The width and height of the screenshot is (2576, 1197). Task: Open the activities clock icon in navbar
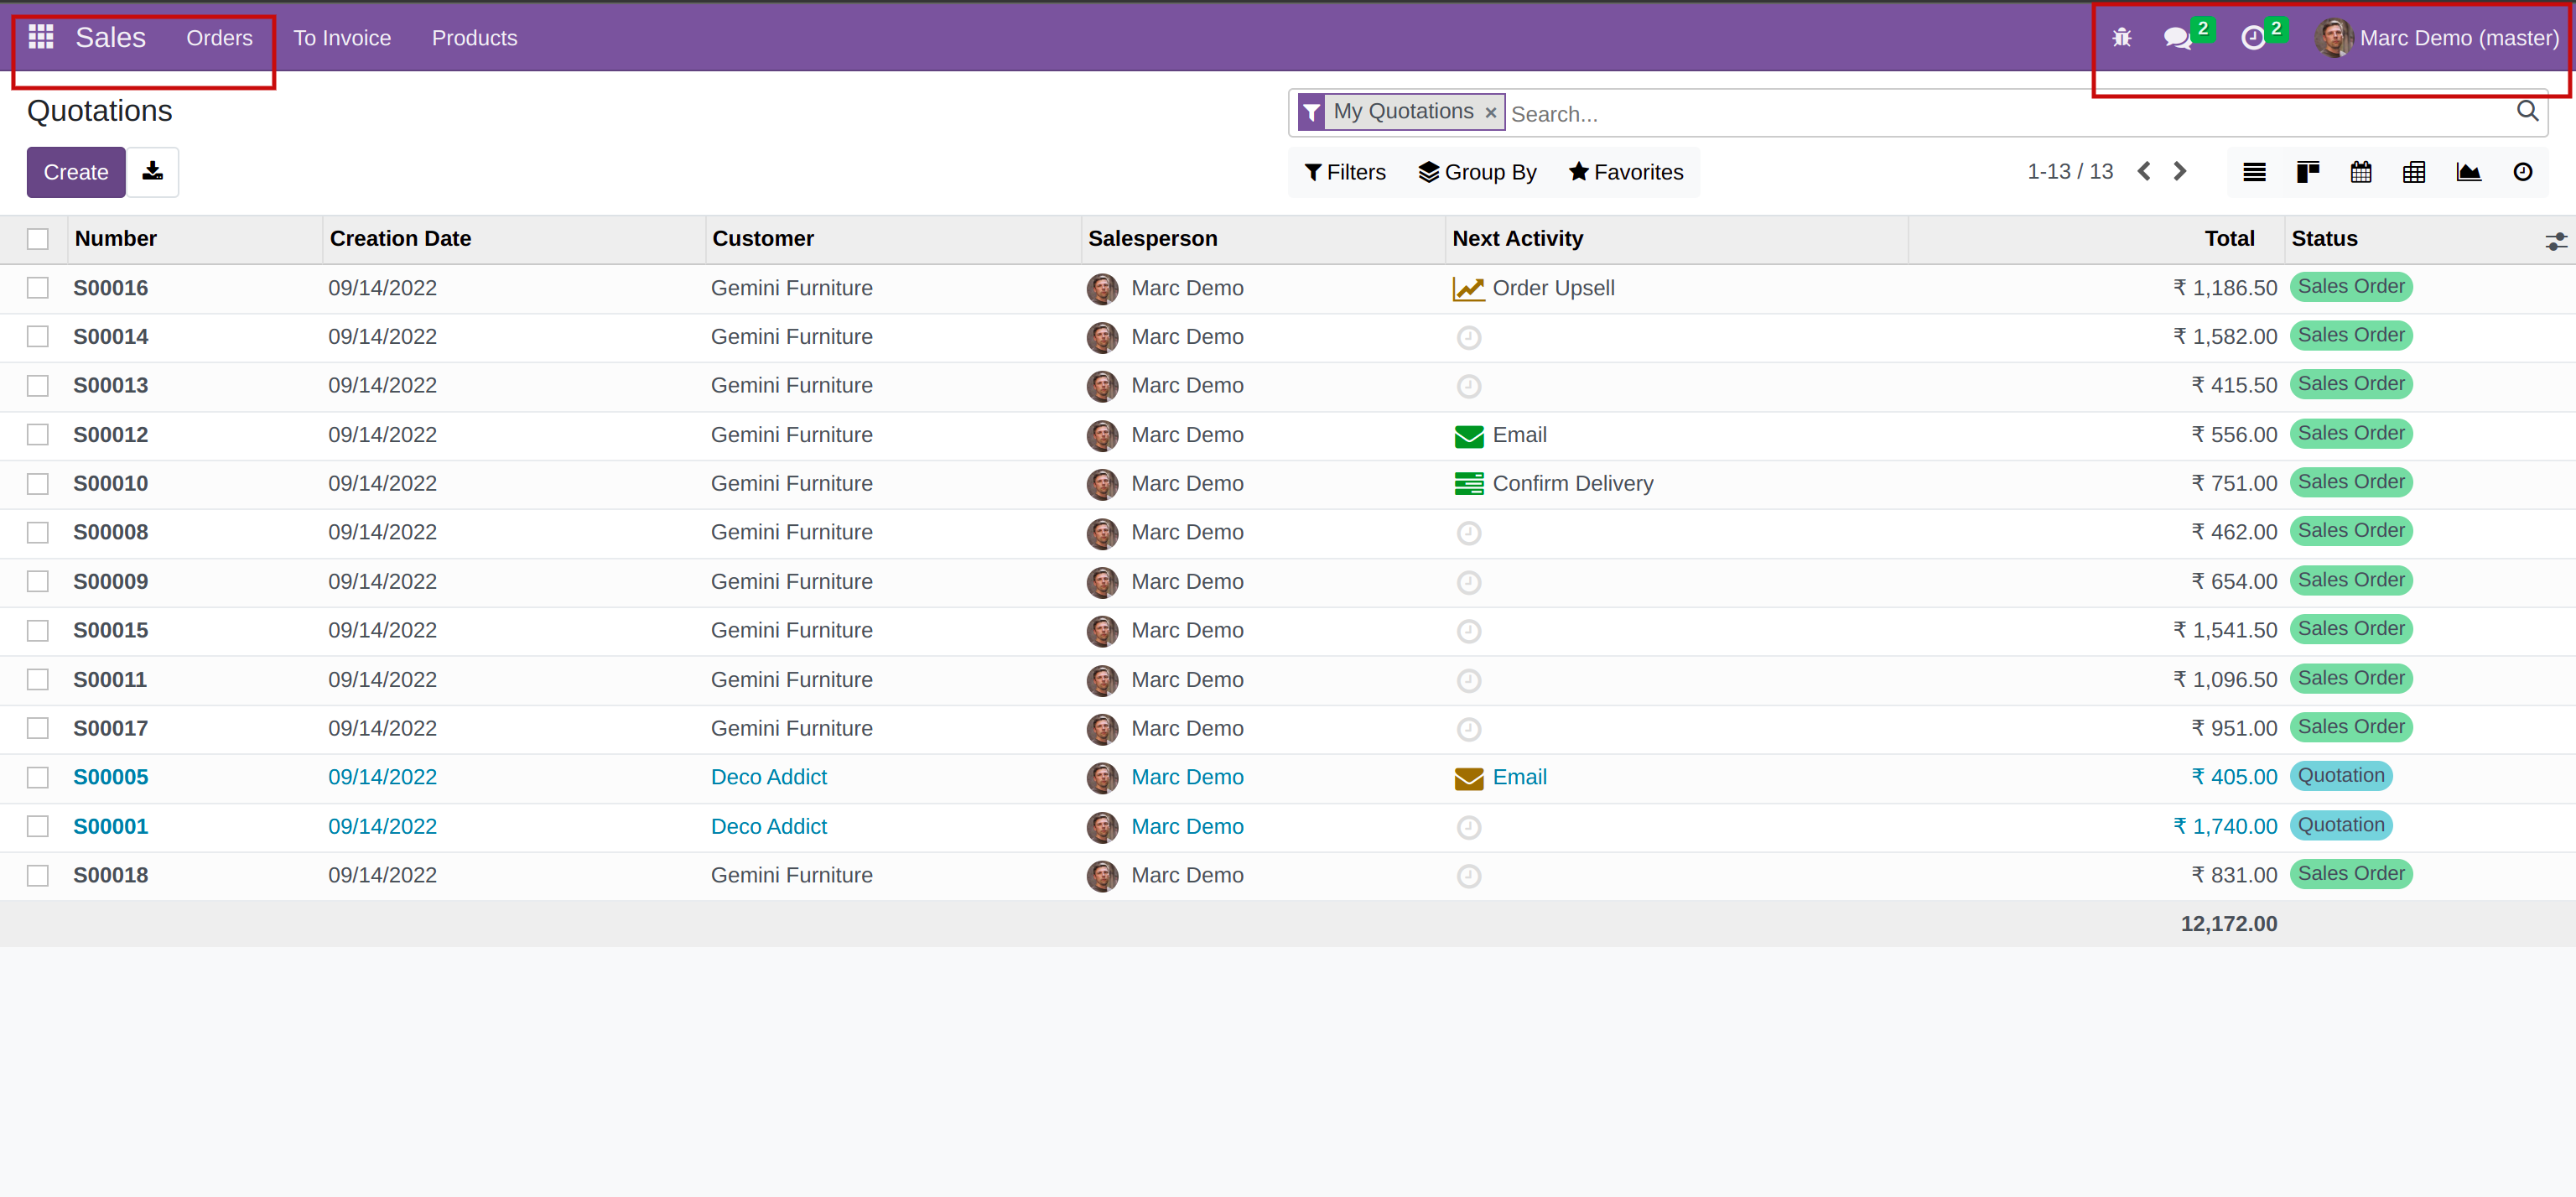click(x=2252, y=38)
